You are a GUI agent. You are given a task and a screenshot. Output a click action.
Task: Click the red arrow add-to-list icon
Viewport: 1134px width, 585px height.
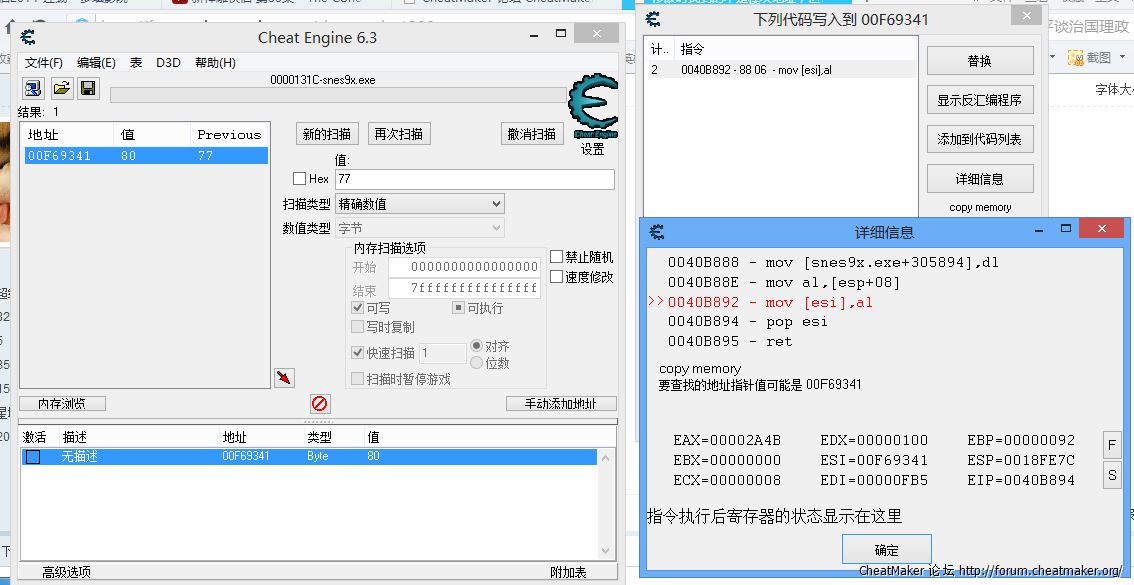284,377
